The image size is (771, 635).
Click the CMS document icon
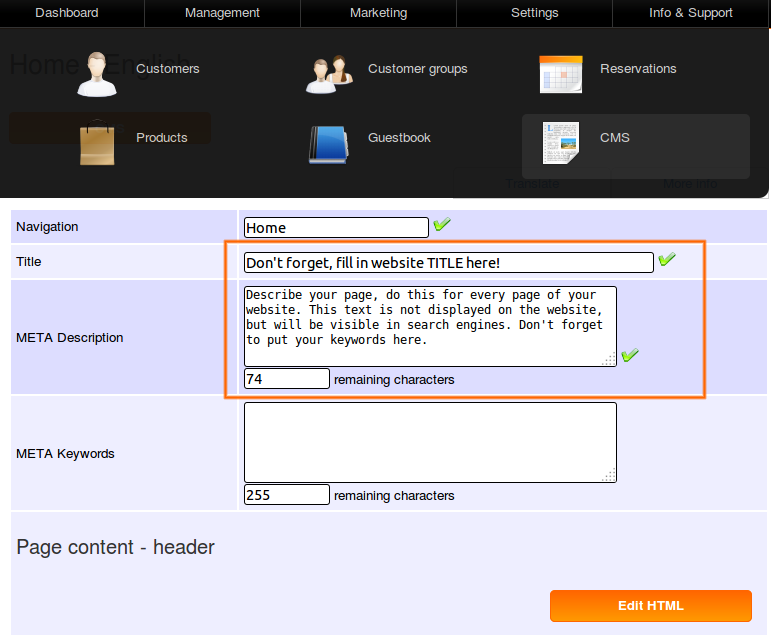(x=560, y=143)
